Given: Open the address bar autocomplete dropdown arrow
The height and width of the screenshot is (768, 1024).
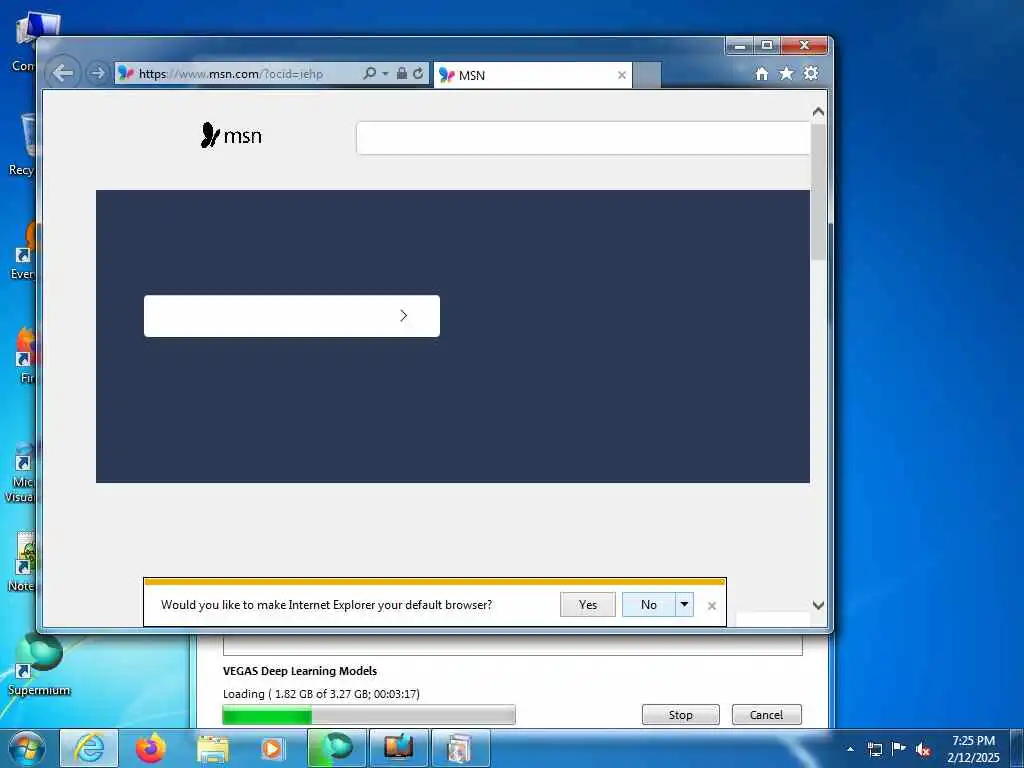Looking at the screenshot, I should 385,73.
